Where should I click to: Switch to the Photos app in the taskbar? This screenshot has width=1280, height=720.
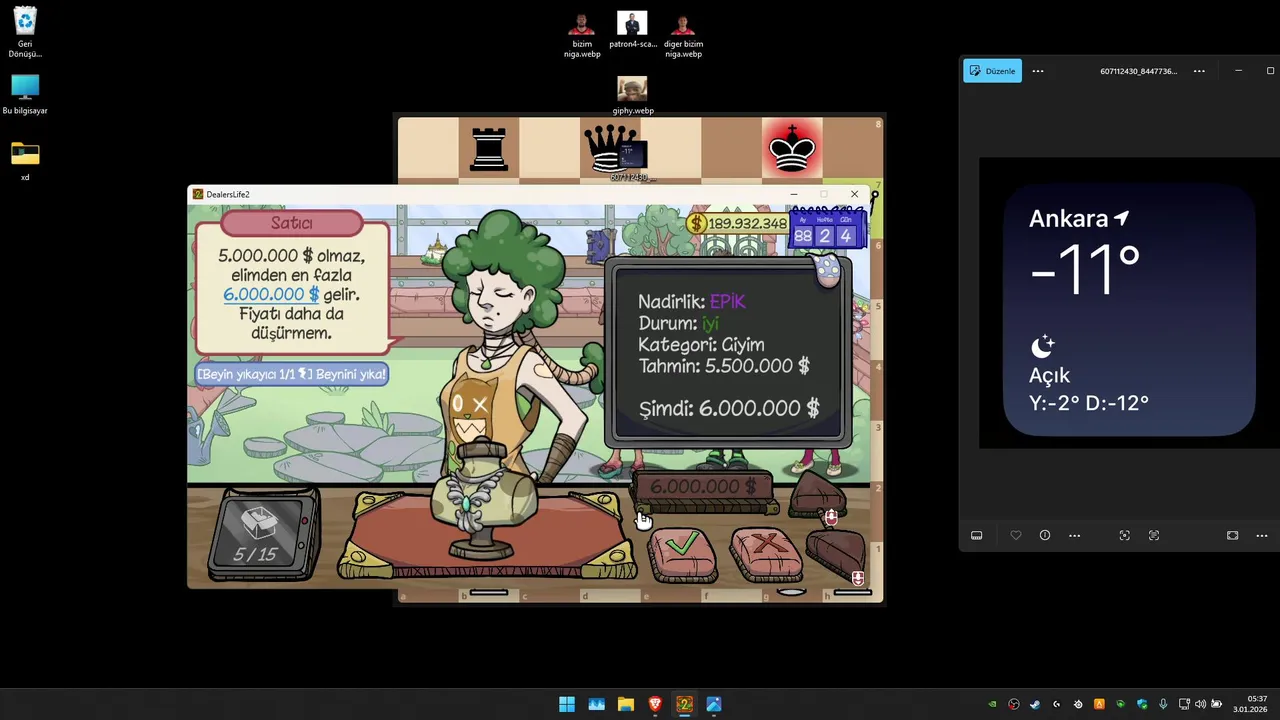tap(714, 704)
